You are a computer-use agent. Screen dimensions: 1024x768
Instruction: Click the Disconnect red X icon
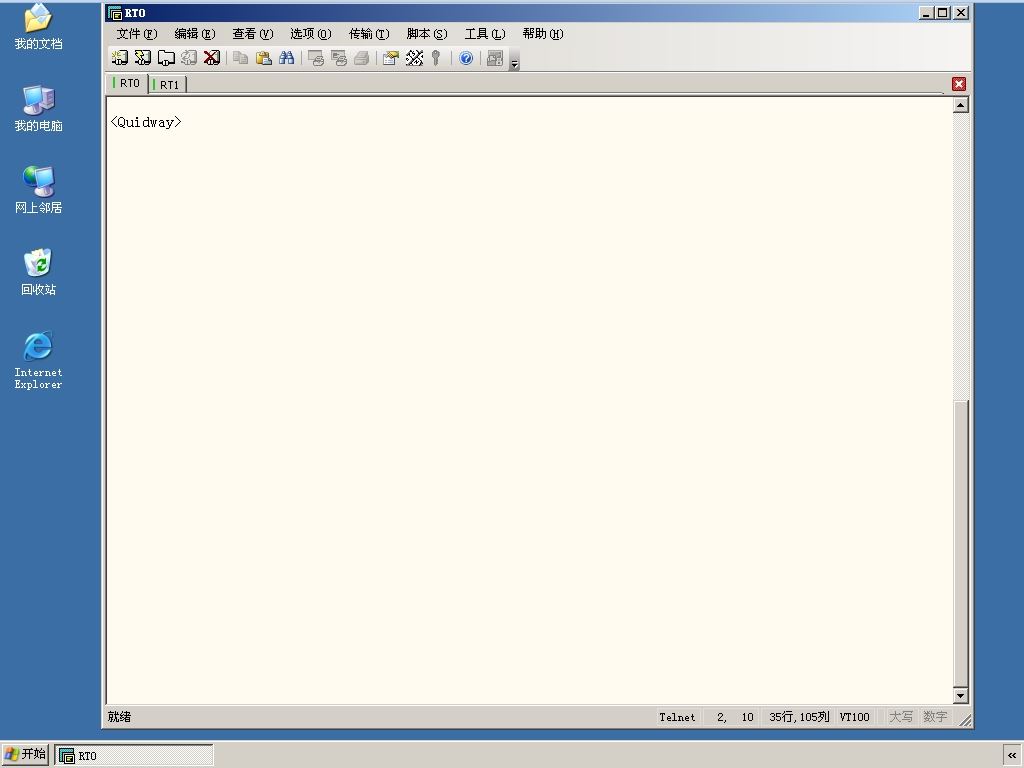click(x=212, y=58)
